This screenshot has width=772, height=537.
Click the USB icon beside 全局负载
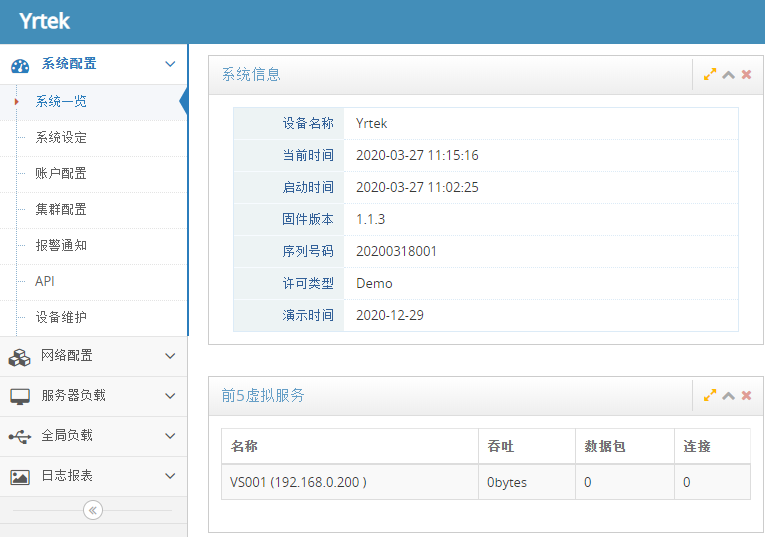pos(20,436)
